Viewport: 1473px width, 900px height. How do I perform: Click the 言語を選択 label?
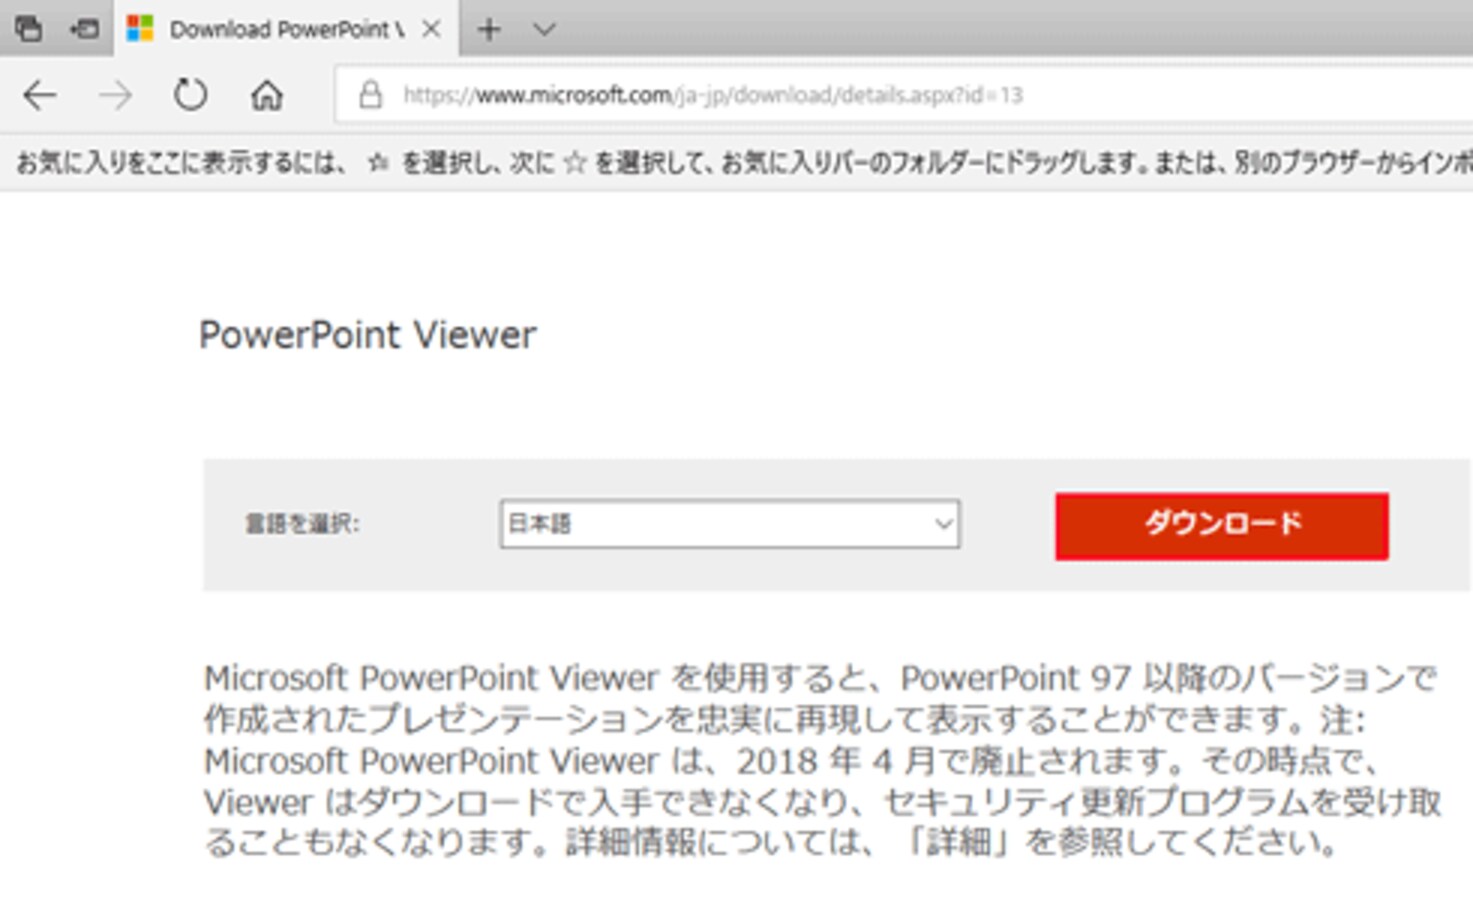coord(302,524)
